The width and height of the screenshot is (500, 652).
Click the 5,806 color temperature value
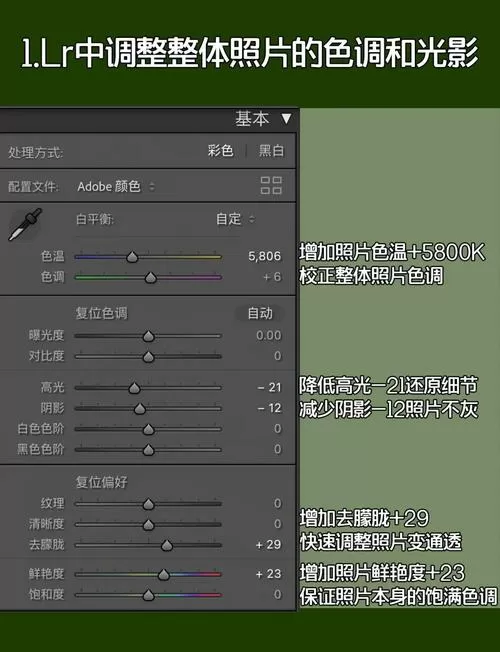265,256
